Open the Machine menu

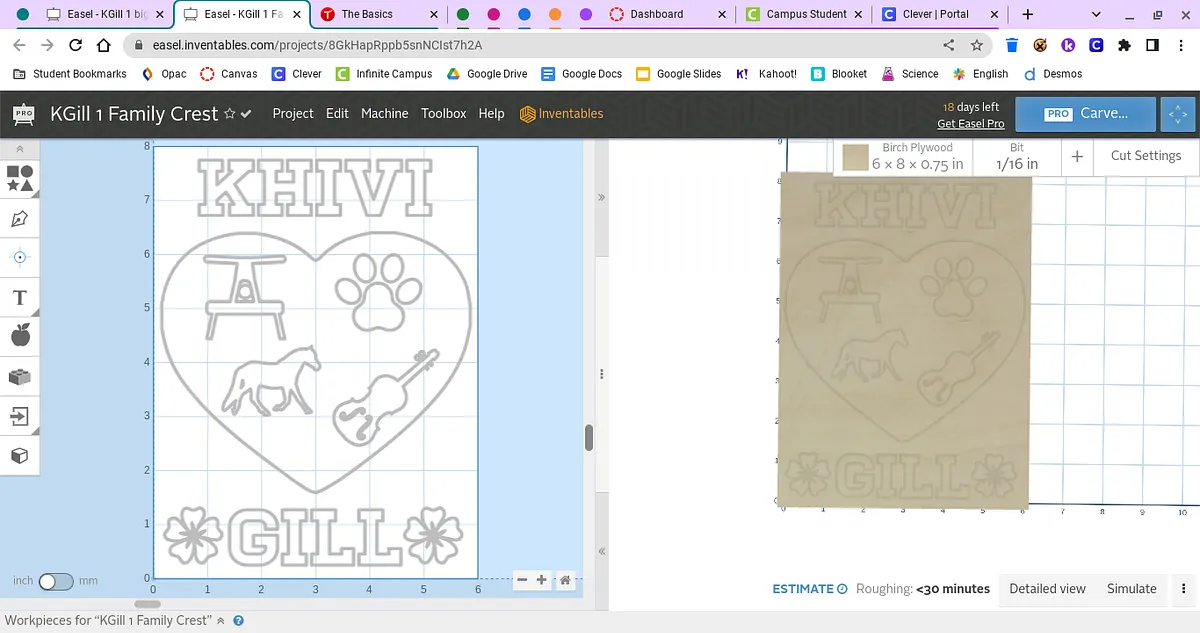(384, 114)
